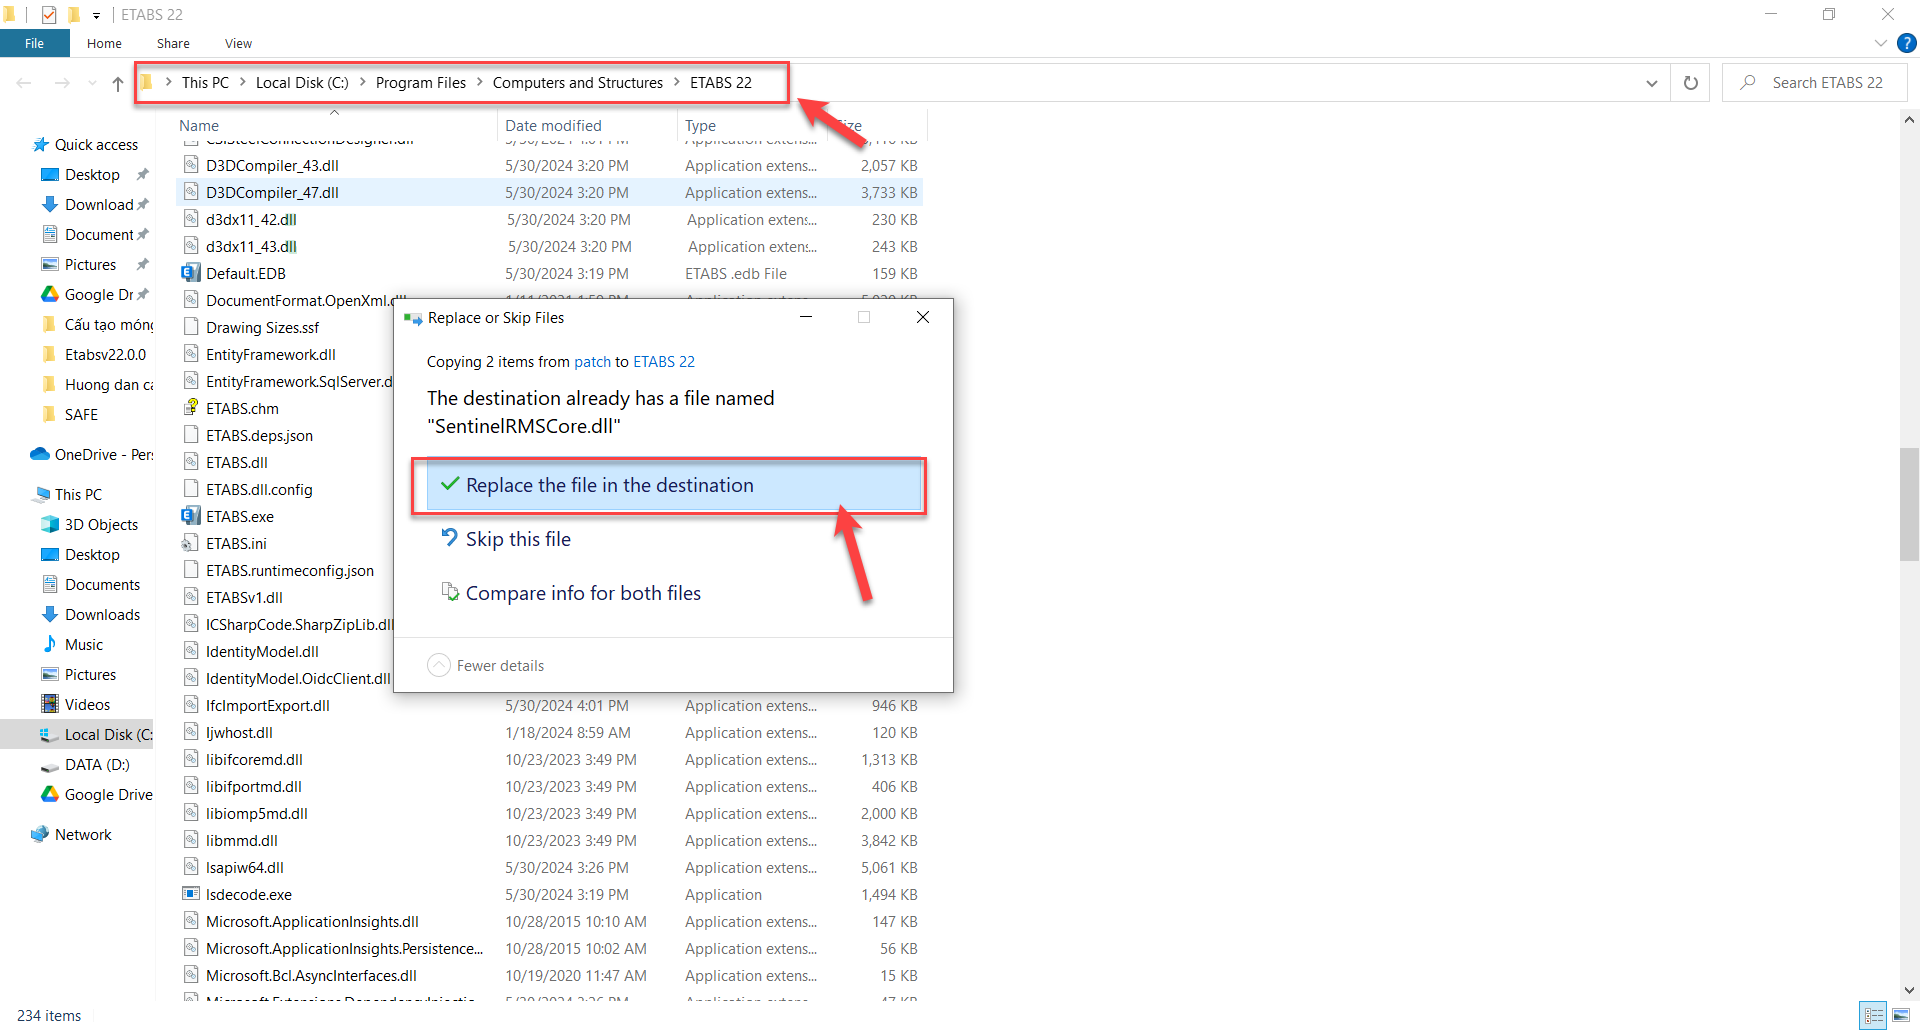Open the Help question mark icon
This screenshot has width=1920, height=1030.
click(1907, 43)
